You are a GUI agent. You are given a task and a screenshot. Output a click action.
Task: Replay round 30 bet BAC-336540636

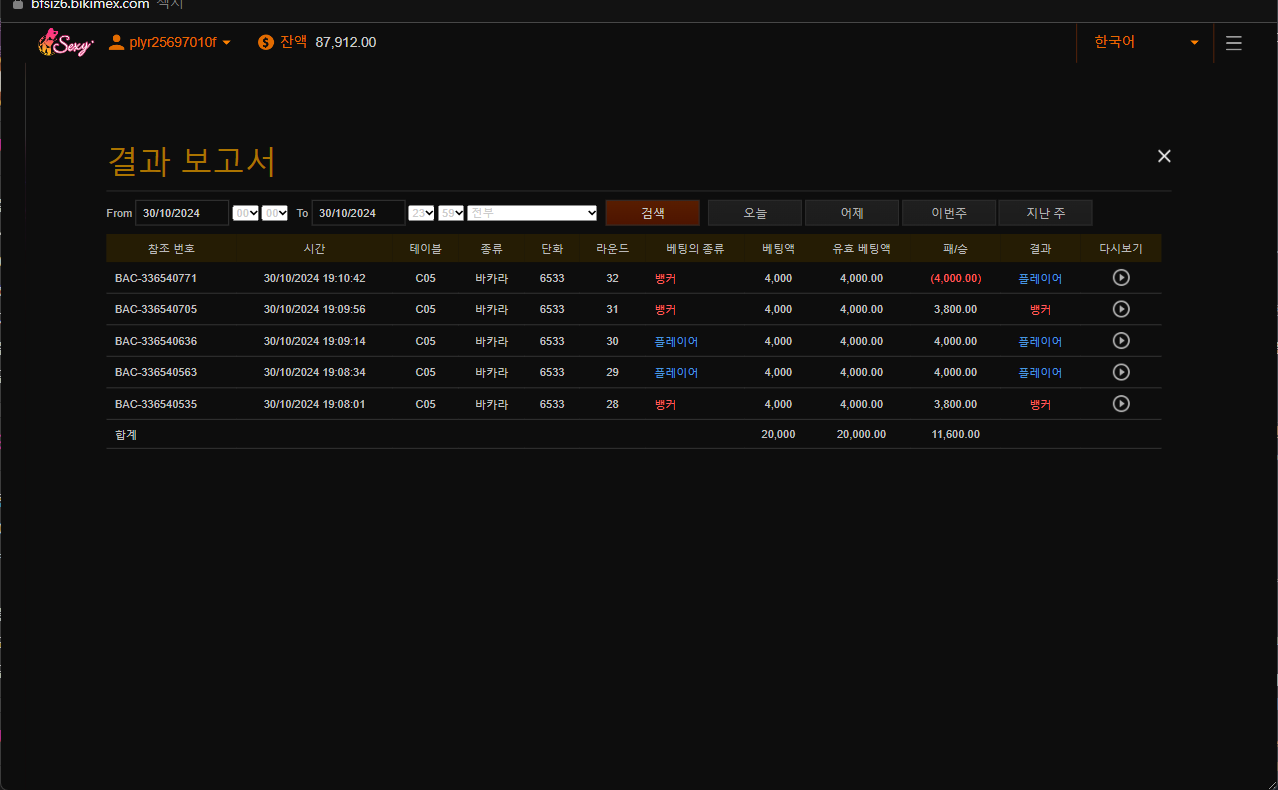[1121, 341]
